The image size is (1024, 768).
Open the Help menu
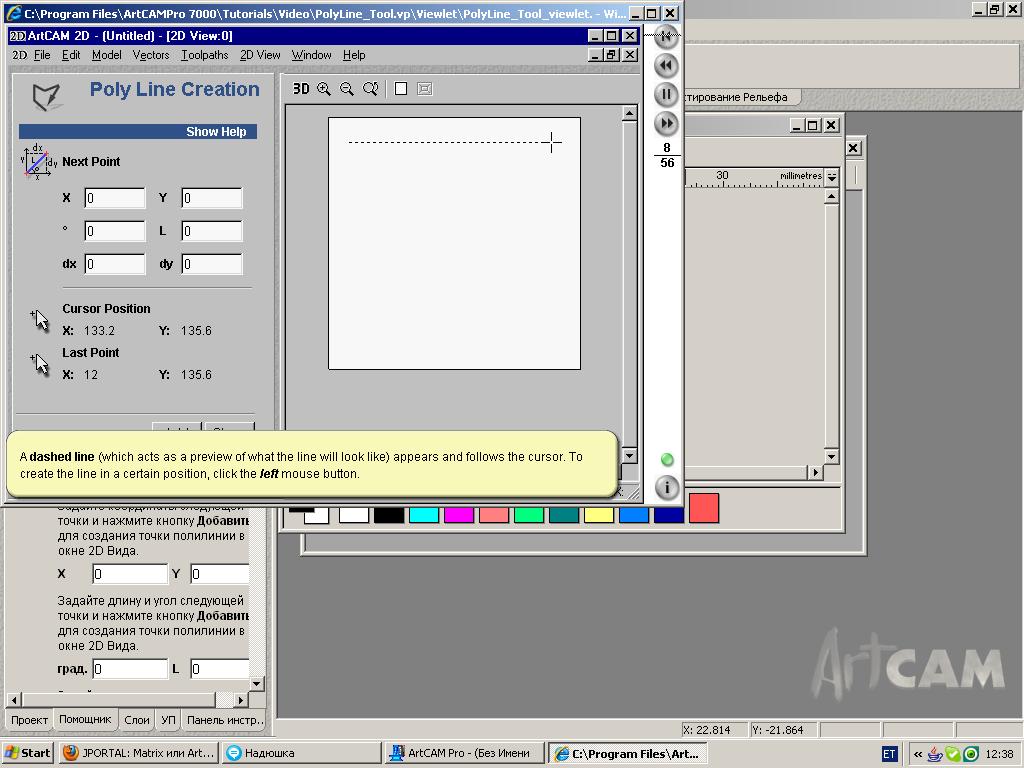click(354, 55)
